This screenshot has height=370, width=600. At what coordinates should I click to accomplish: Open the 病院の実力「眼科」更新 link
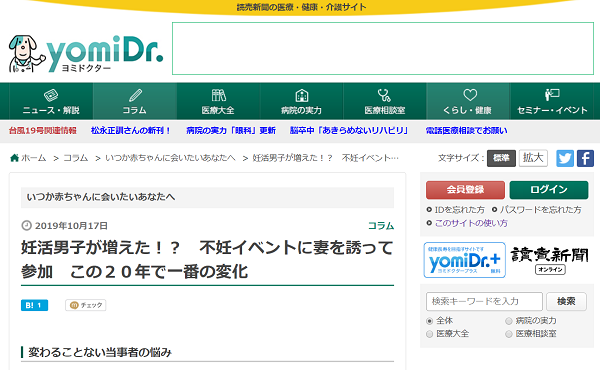[231, 131]
